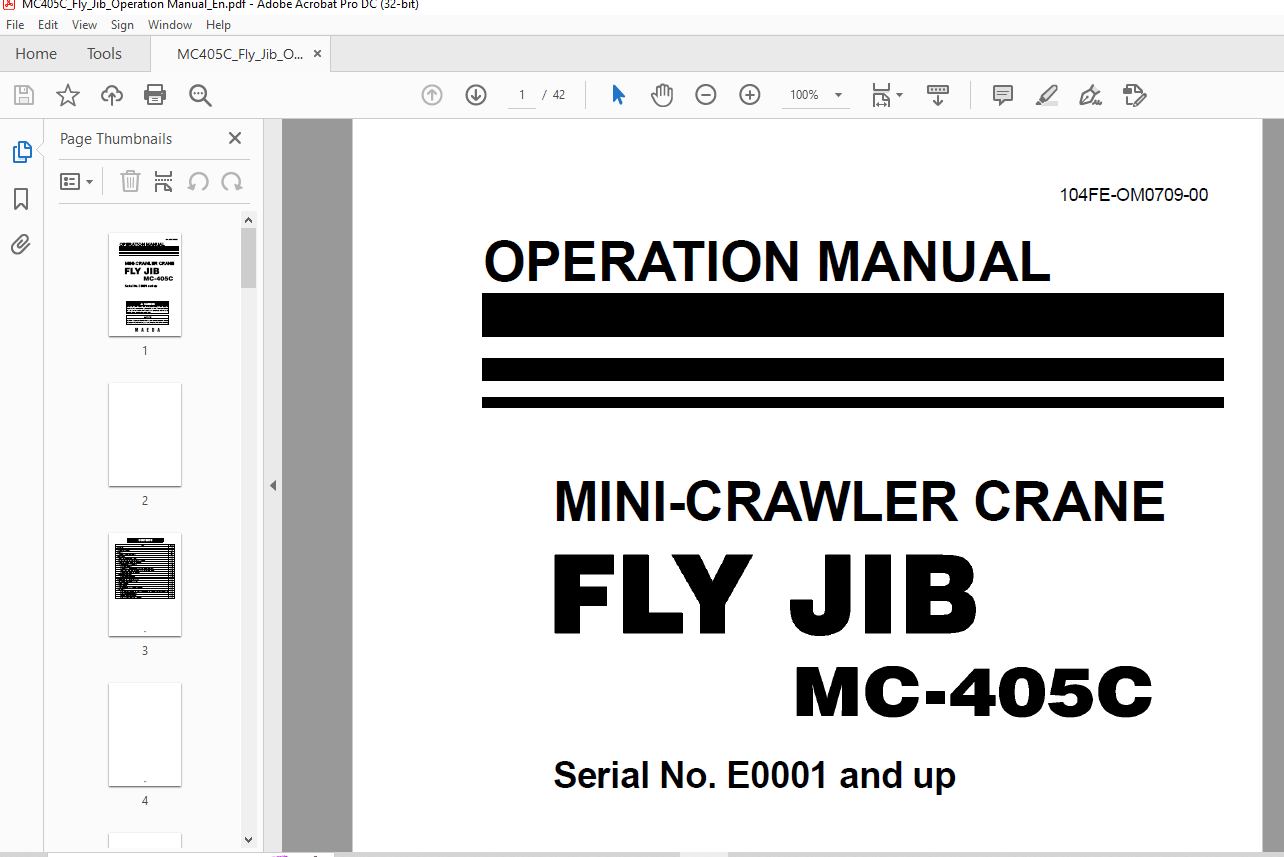The width and height of the screenshot is (1284, 857).
Task: Add a comment with sticky note icon
Action: click(x=1002, y=95)
